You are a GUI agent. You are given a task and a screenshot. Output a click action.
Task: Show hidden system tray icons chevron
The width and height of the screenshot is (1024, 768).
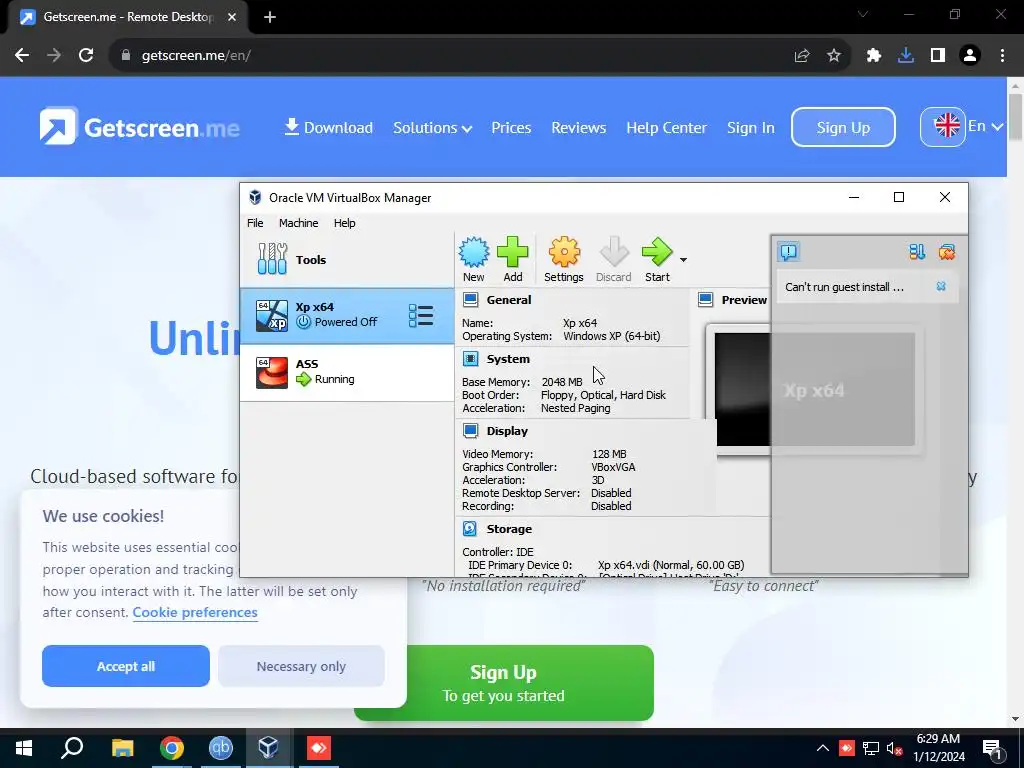click(823, 748)
